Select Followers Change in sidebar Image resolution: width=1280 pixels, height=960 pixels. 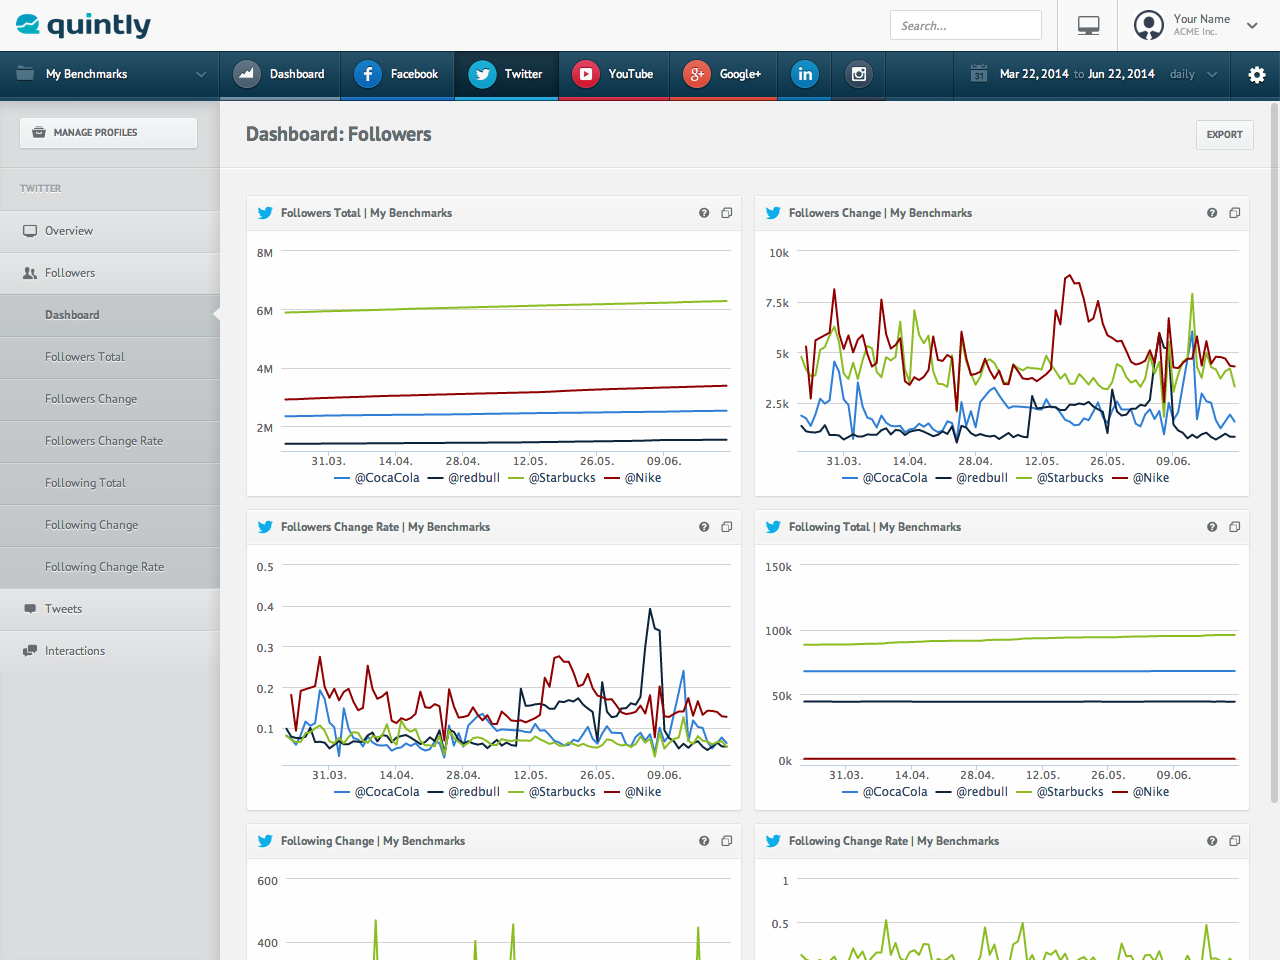[110, 399]
